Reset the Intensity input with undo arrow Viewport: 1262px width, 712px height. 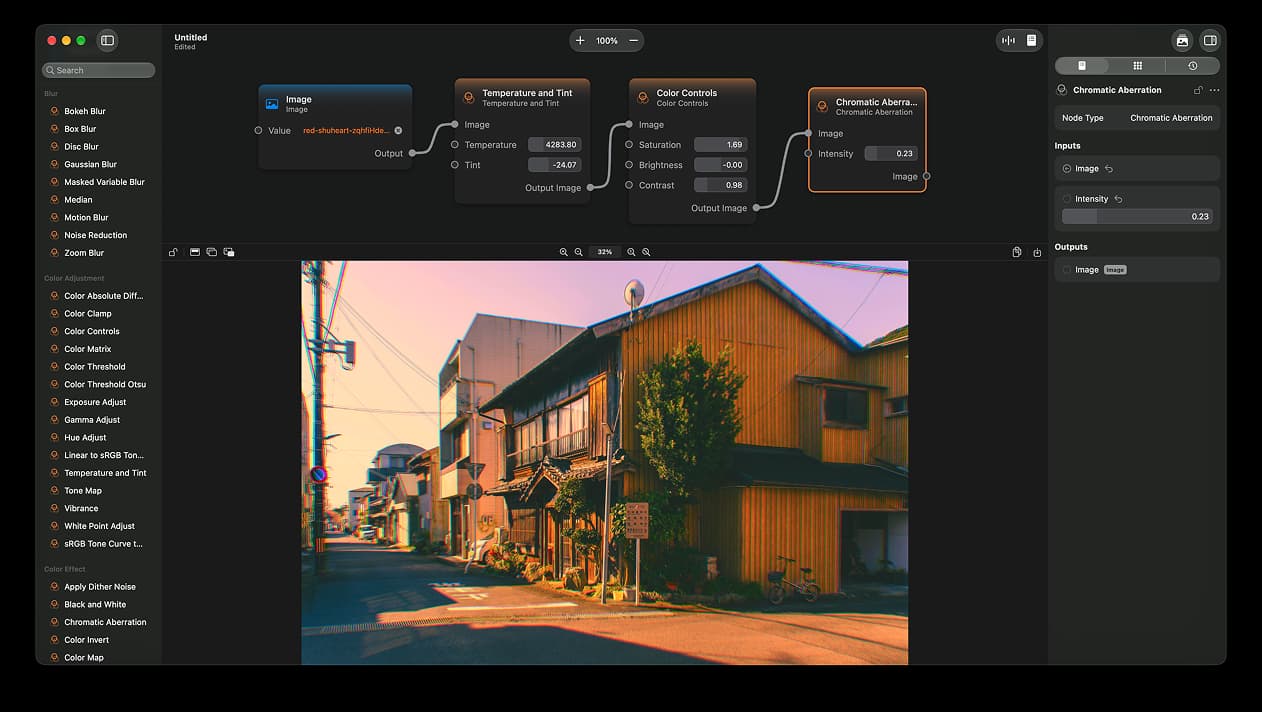[x=1118, y=199]
